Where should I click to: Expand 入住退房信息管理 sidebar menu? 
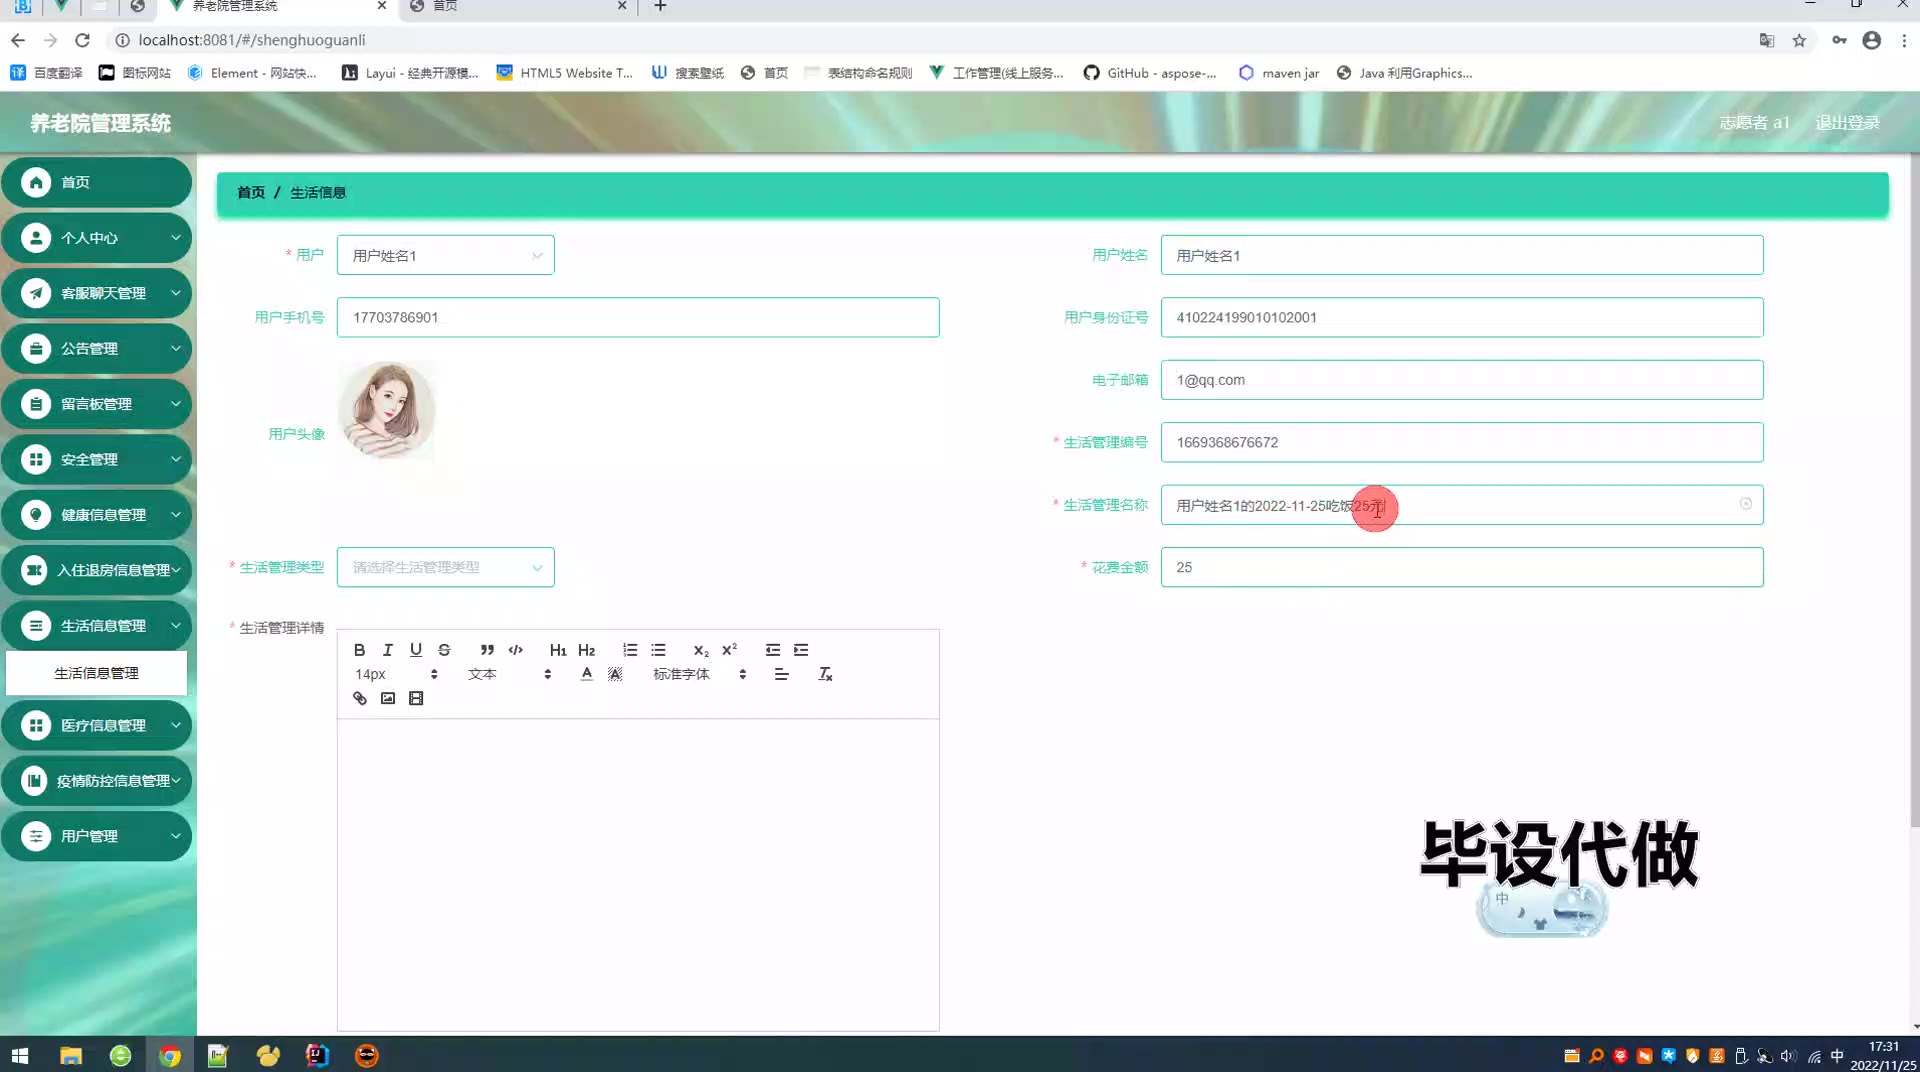point(96,570)
